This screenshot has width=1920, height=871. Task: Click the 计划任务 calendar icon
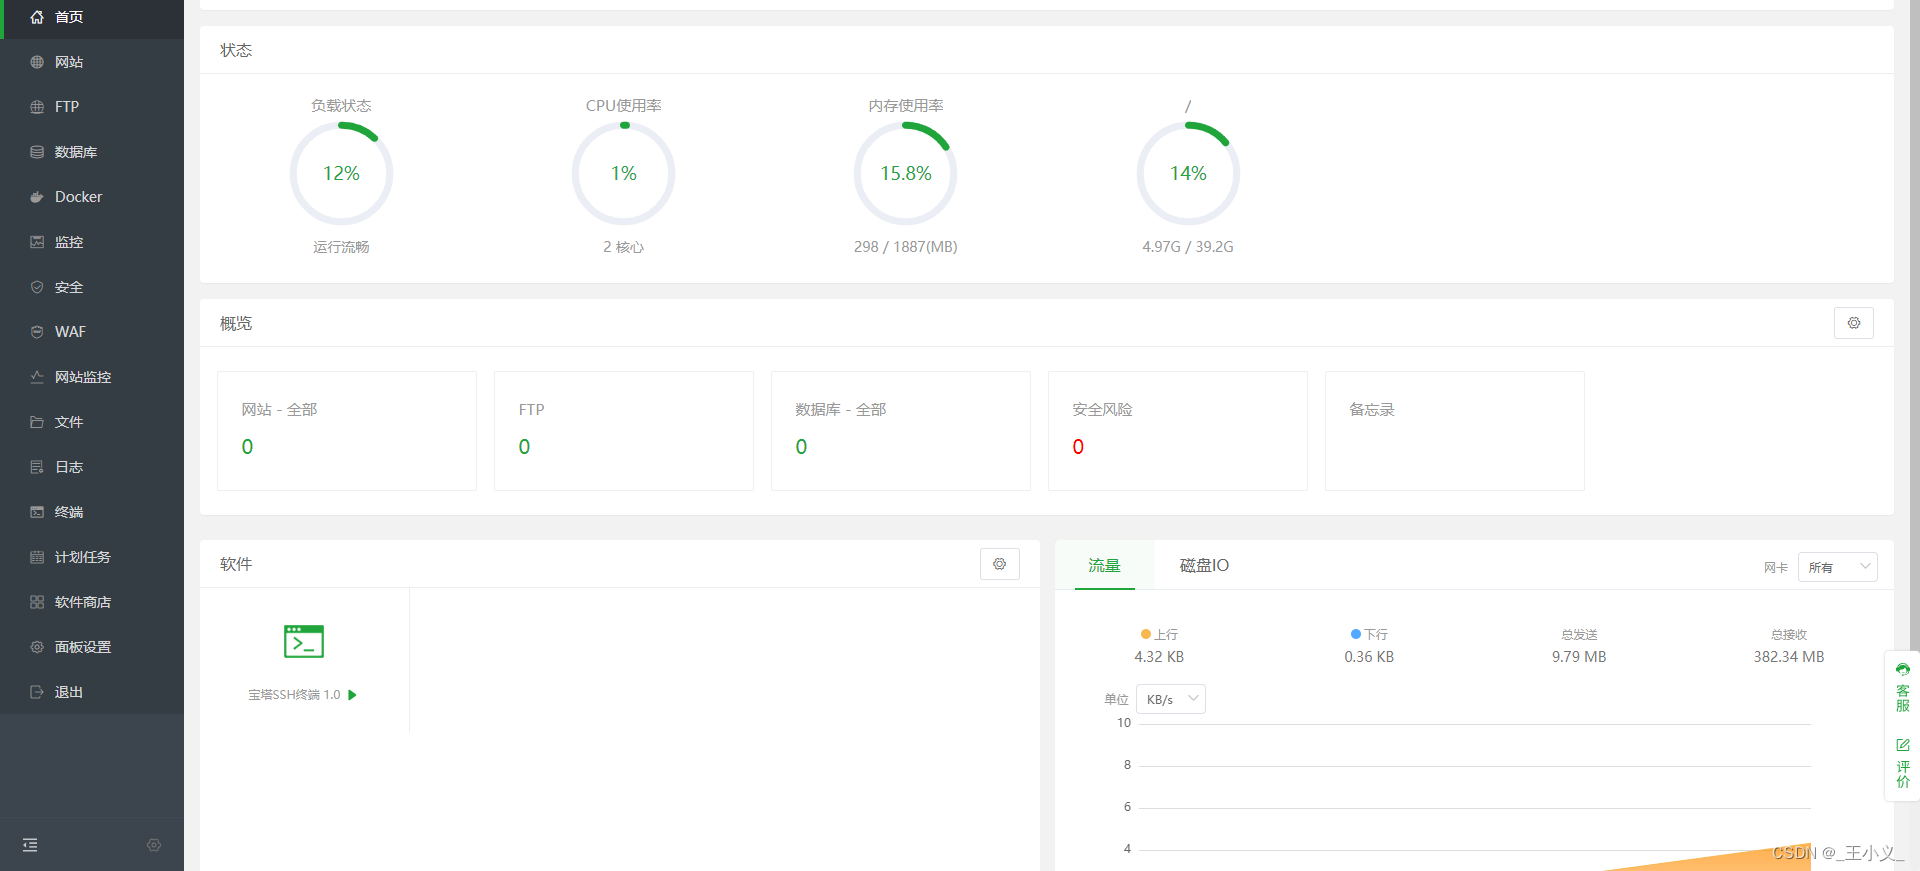click(x=37, y=557)
